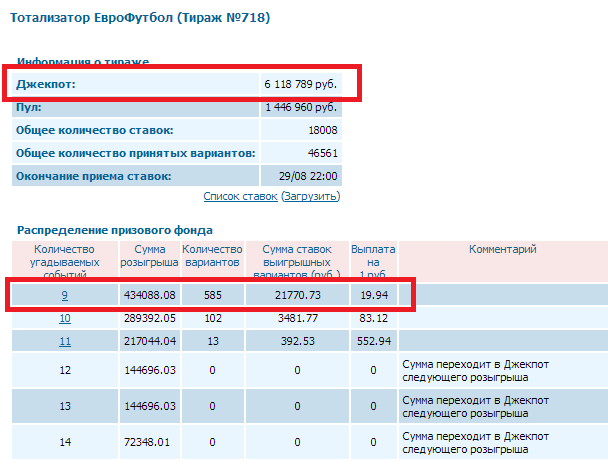Screen dimensions: 608x469
Task: Click the 'Комментарий' column header
Action: (x=503, y=249)
